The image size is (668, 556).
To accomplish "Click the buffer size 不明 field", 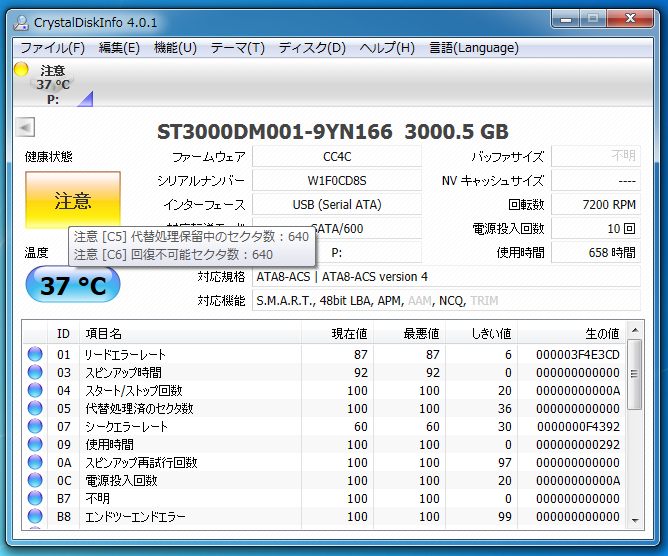I will [x=596, y=157].
